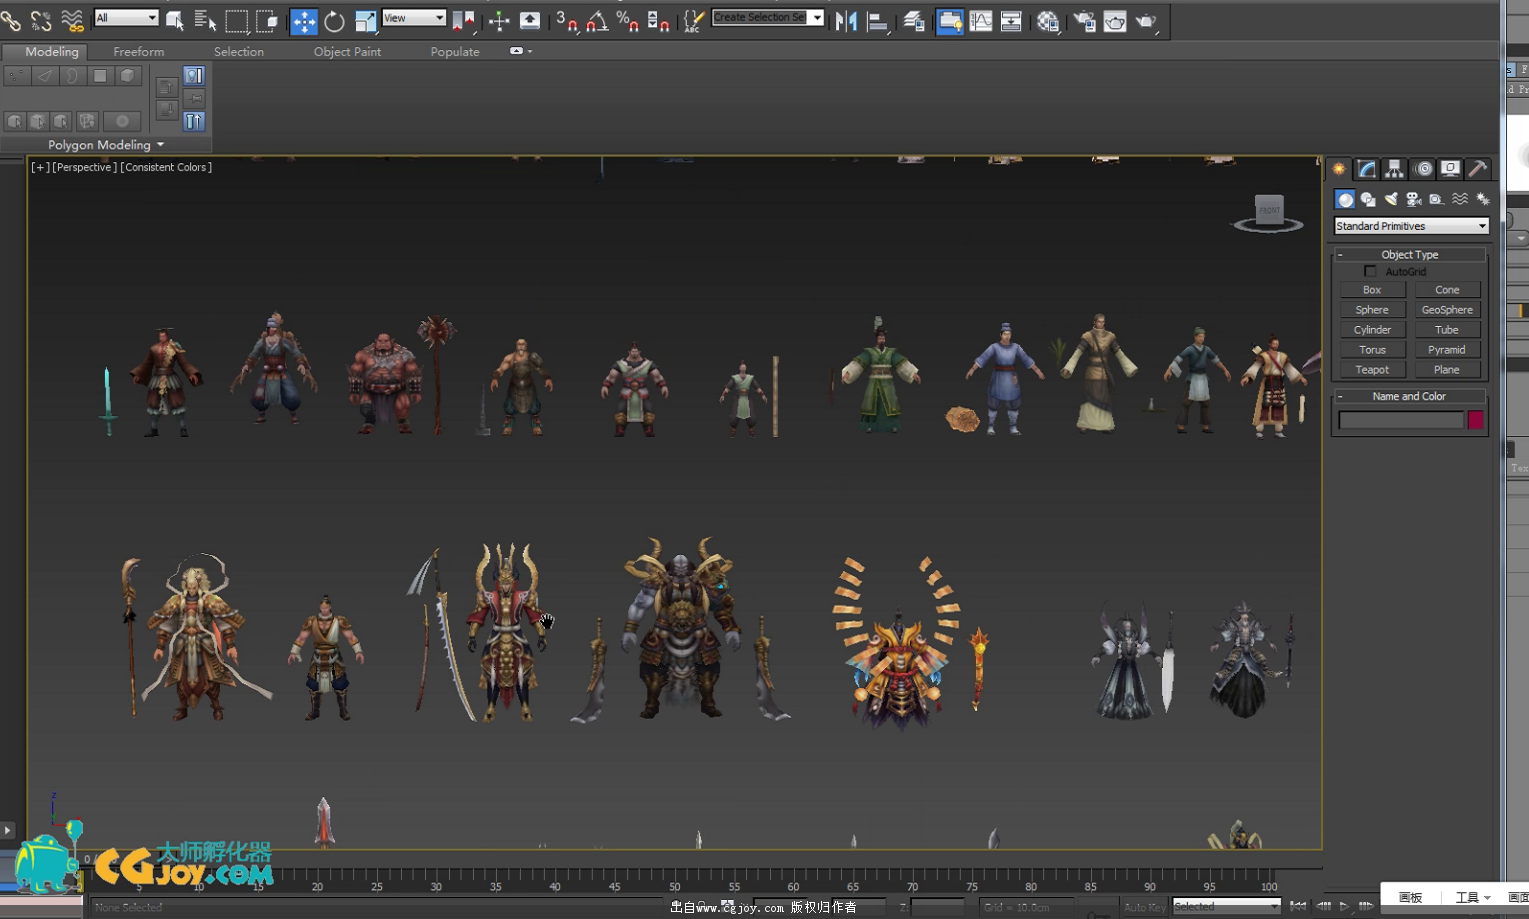The image size is (1529, 919).
Task: Toggle the Spinner Snap
Action: [658, 21]
